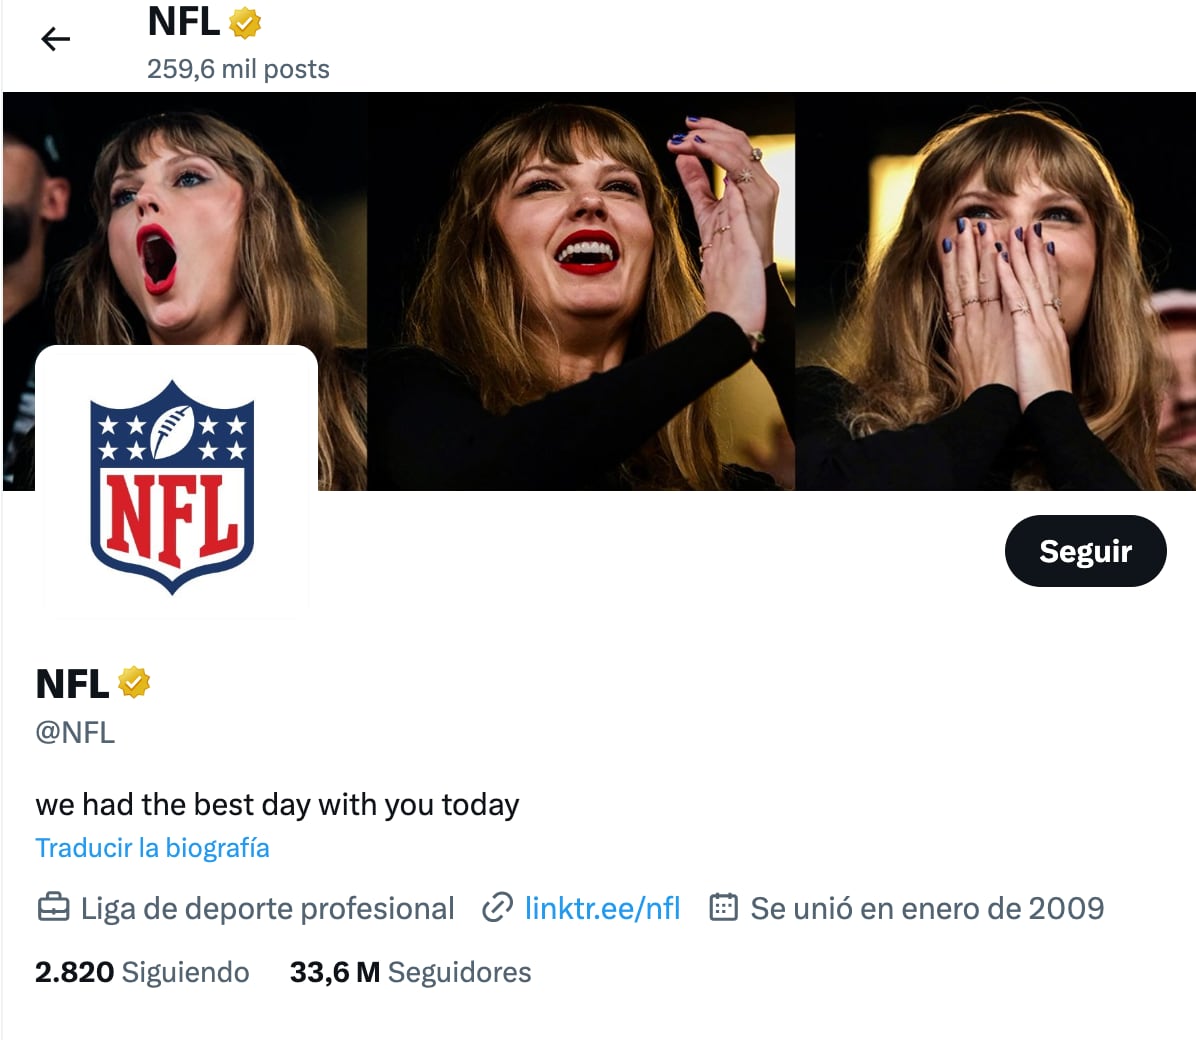Click the NFL title in the top header
The height and width of the screenshot is (1040, 1196).
pos(184,22)
